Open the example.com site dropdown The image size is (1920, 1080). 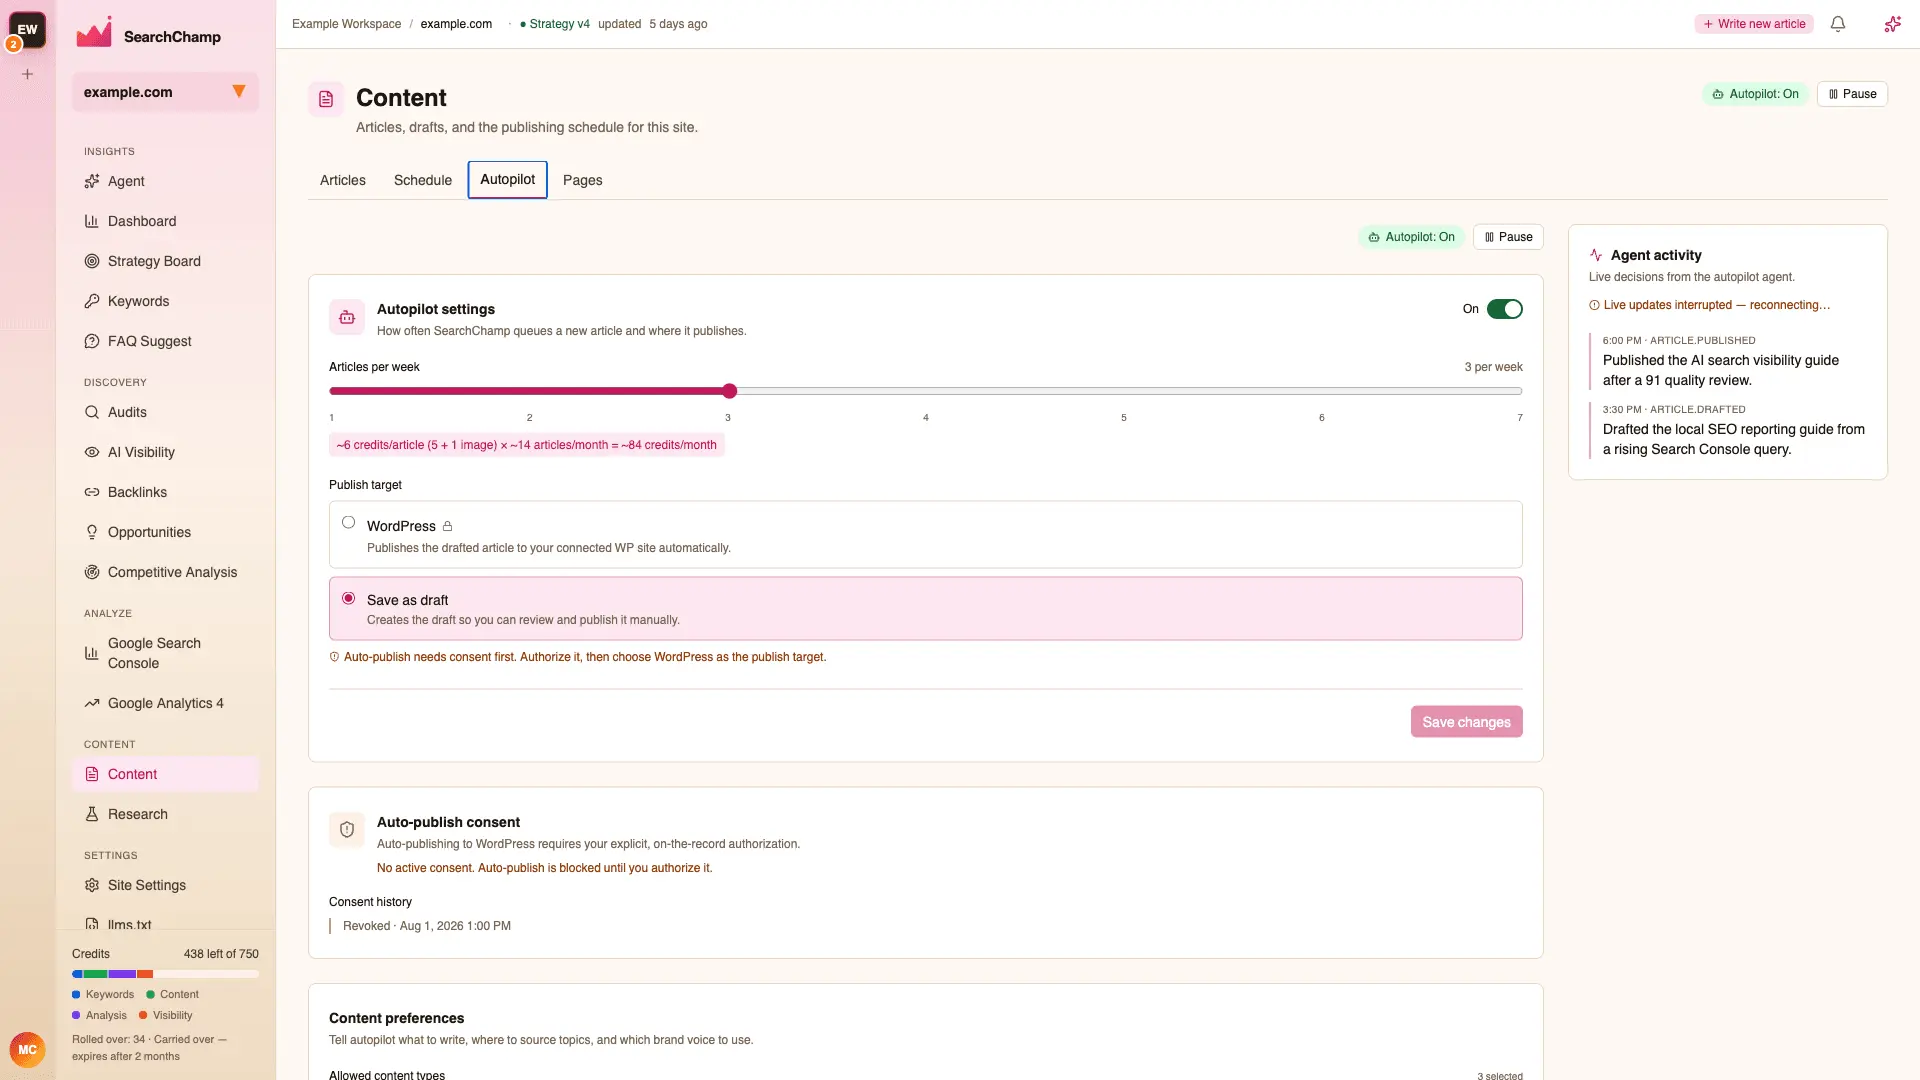pyautogui.click(x=165, y=92)
